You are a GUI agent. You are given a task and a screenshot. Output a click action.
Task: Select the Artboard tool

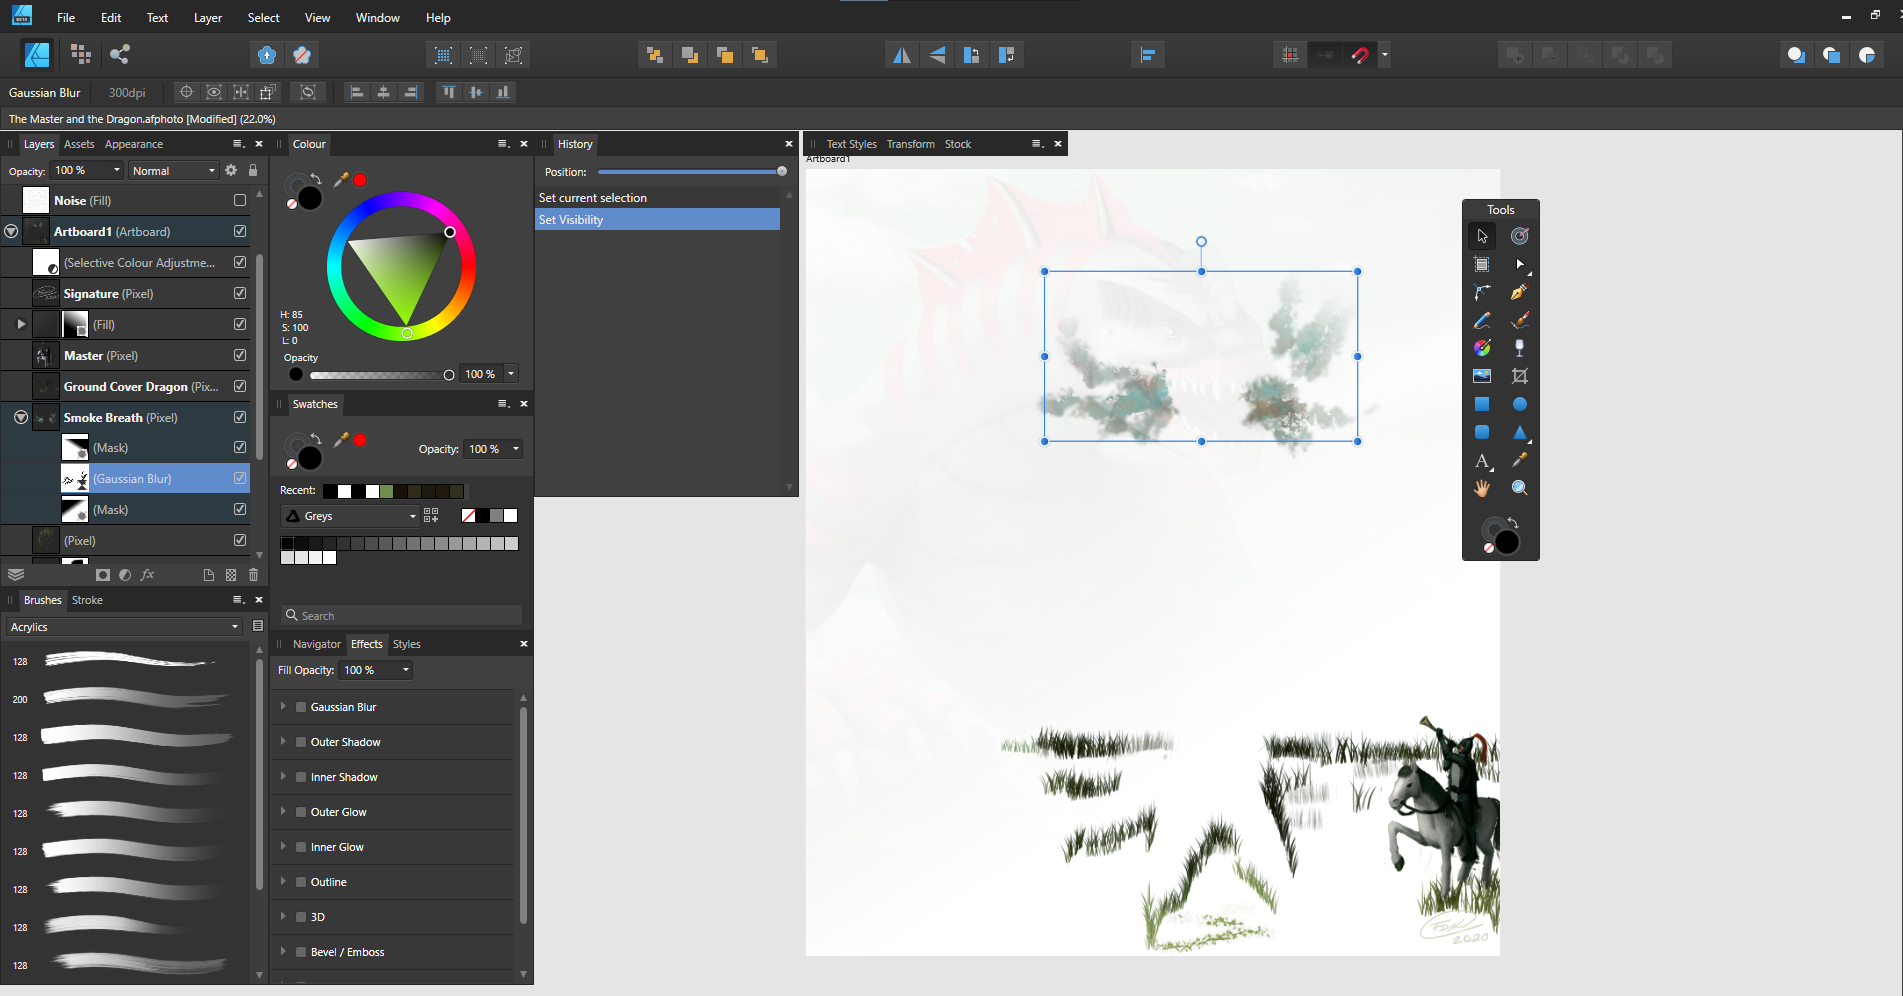(x=1482, y=264)
